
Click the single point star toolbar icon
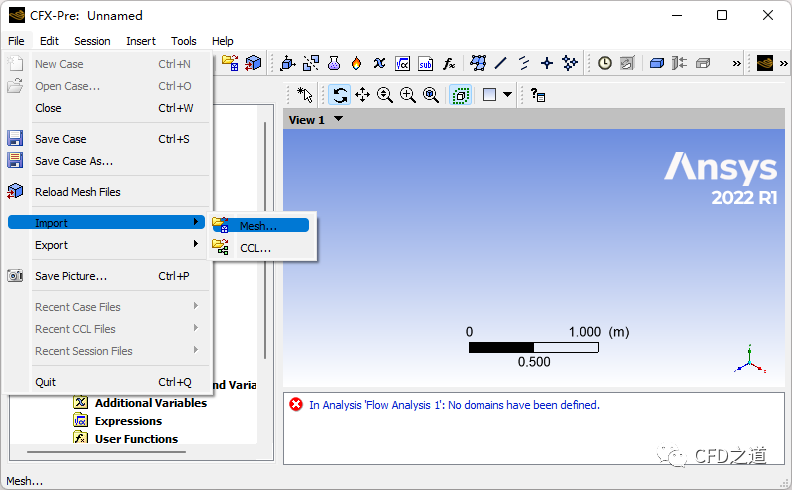tap(547, 63)
